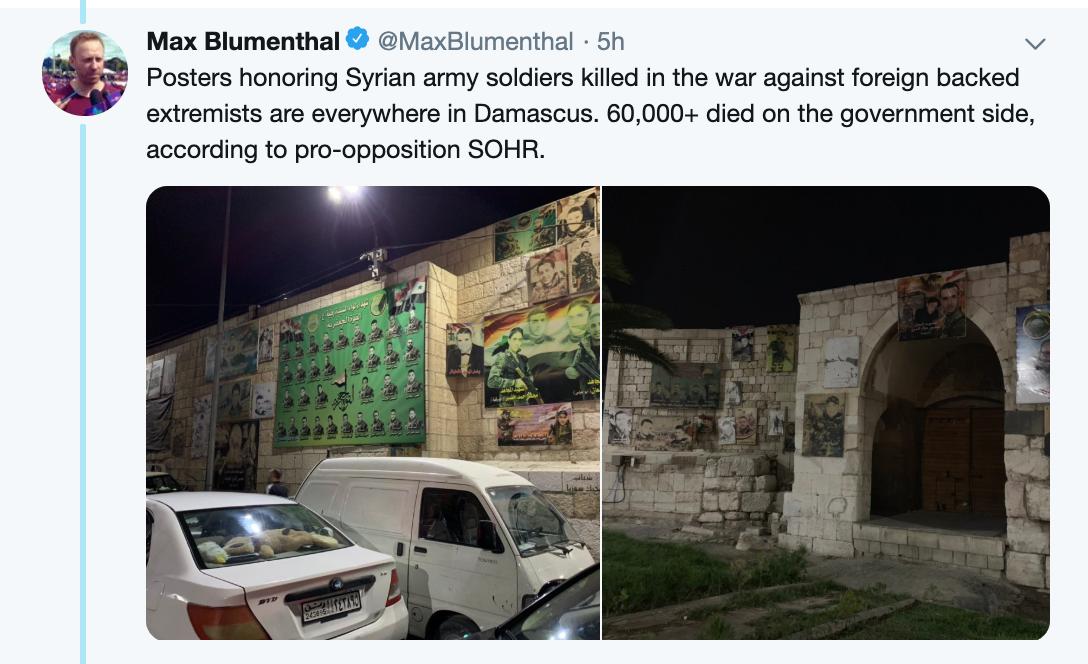This screenshot has height=664, width=1088.
Task: Click the blue verified badge
Action: coord(357,39)
